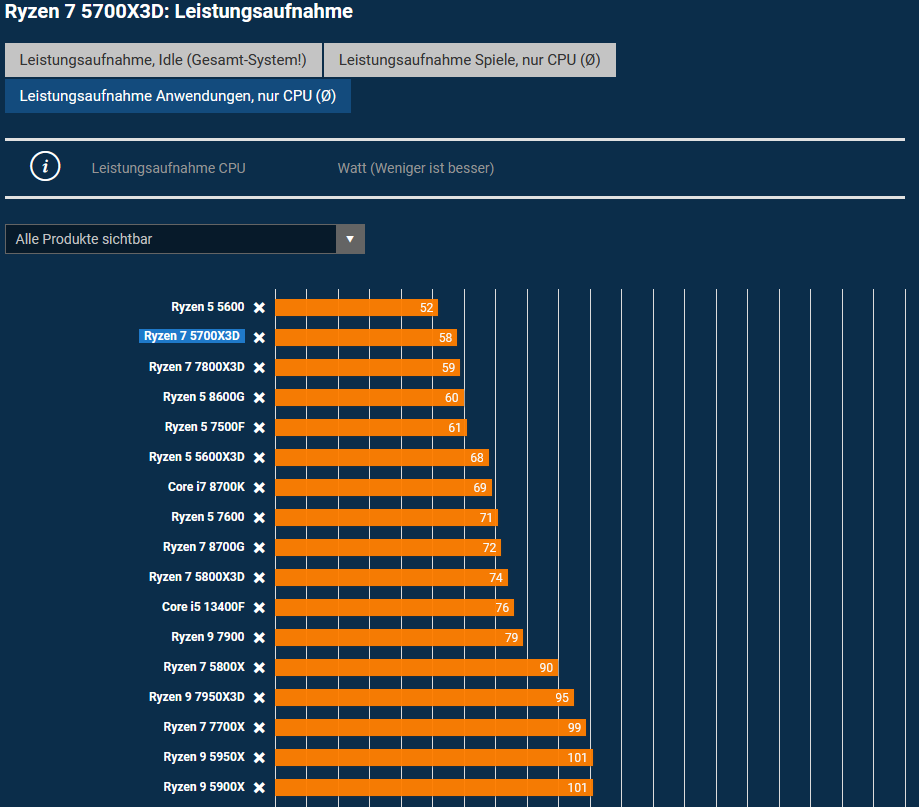
Task: Click the 59 value on the Ryzen 7 7800X3D bar
Action: tap(448, 367)
